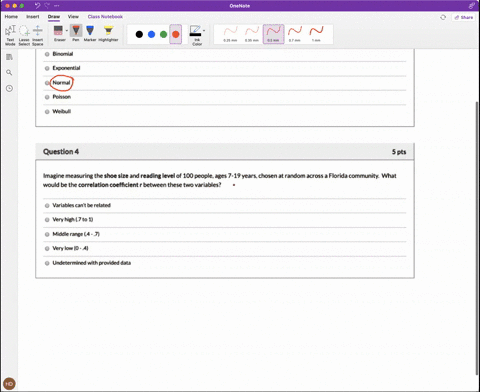Pick the blue ink color
The image size is (480, 392).
[x=151, y=34]
